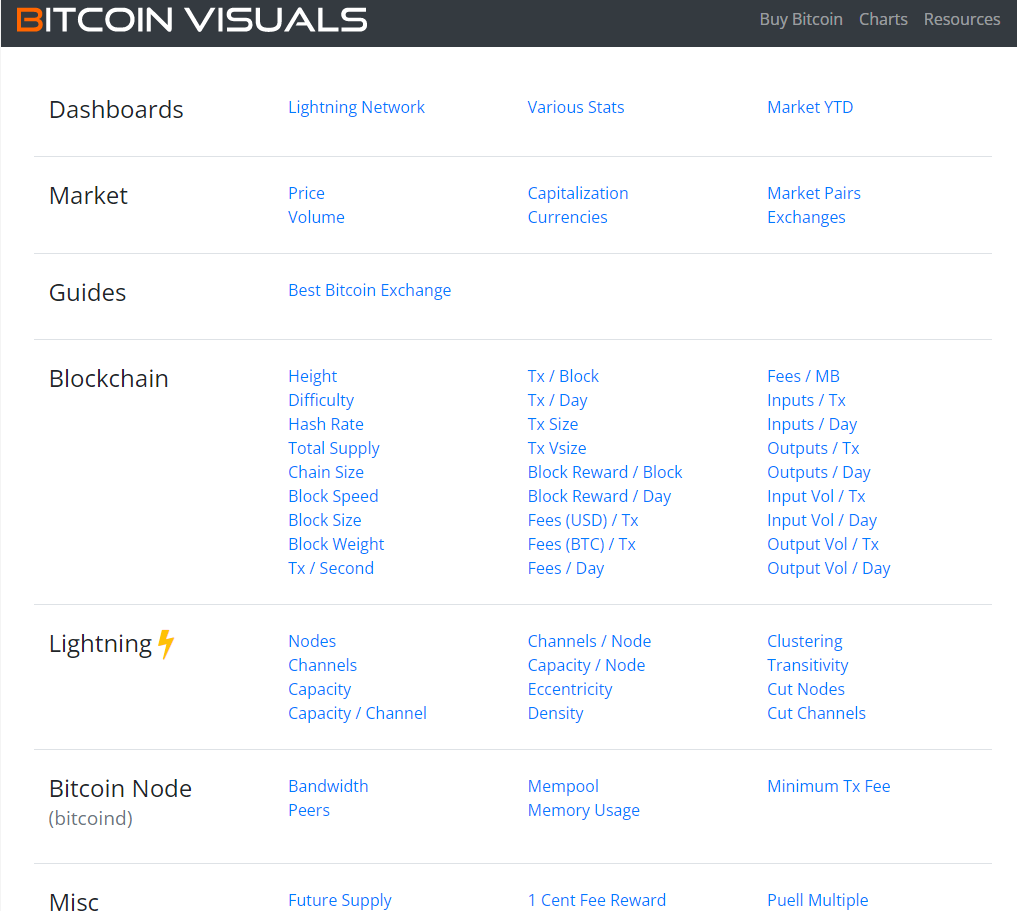Viewport: 1017px width, 911px height.
Task: Open the Outputs / Day link
Action: tap(819, 473)
